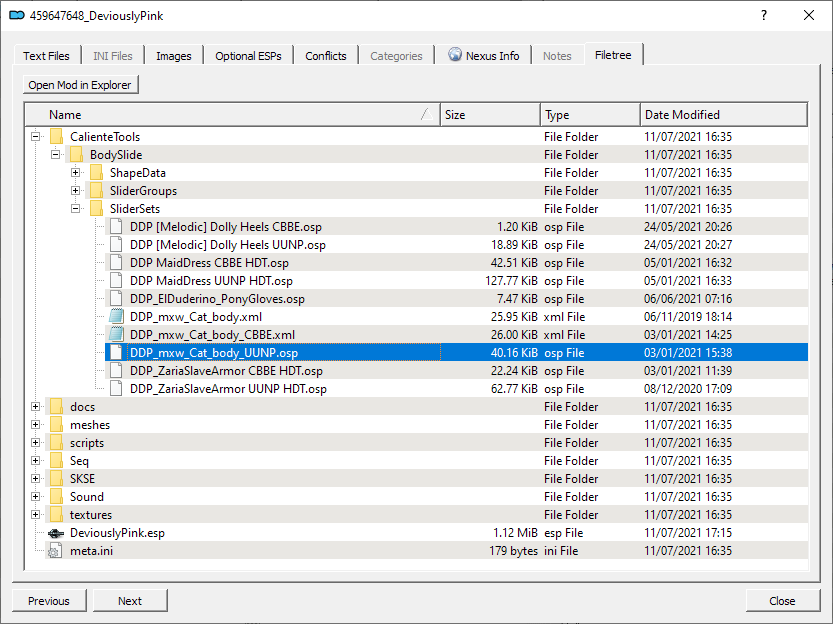
Task: Click the 08/12/2020 17:09 date cell
Action: (x=688, y=389)
